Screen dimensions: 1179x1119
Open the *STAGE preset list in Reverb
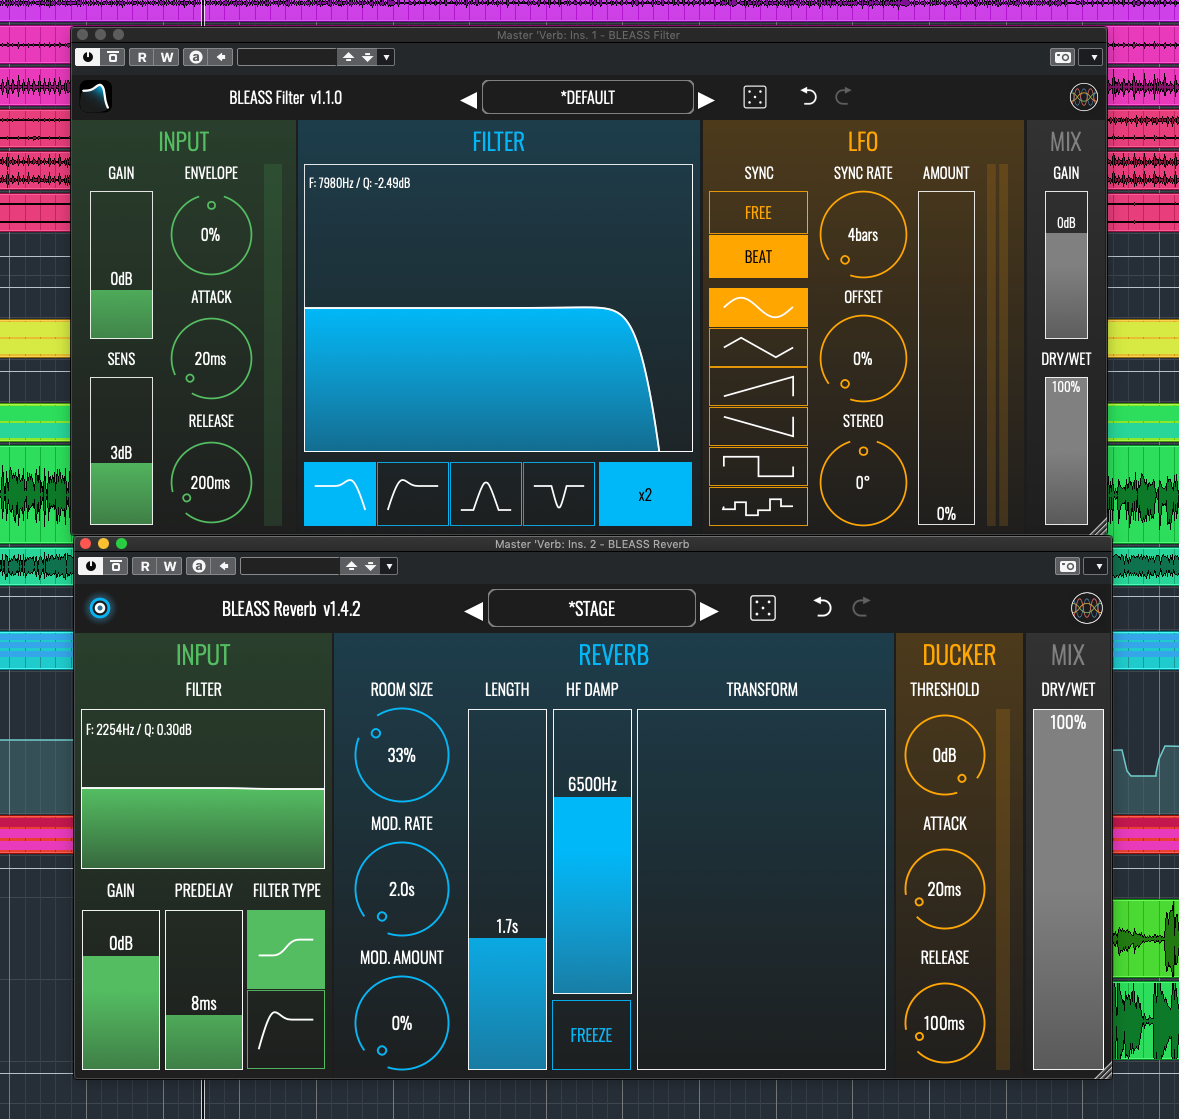592,608
